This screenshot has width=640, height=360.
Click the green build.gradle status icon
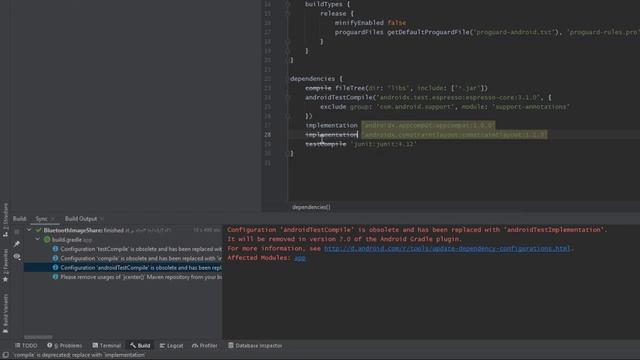click(x=47, y=240)
